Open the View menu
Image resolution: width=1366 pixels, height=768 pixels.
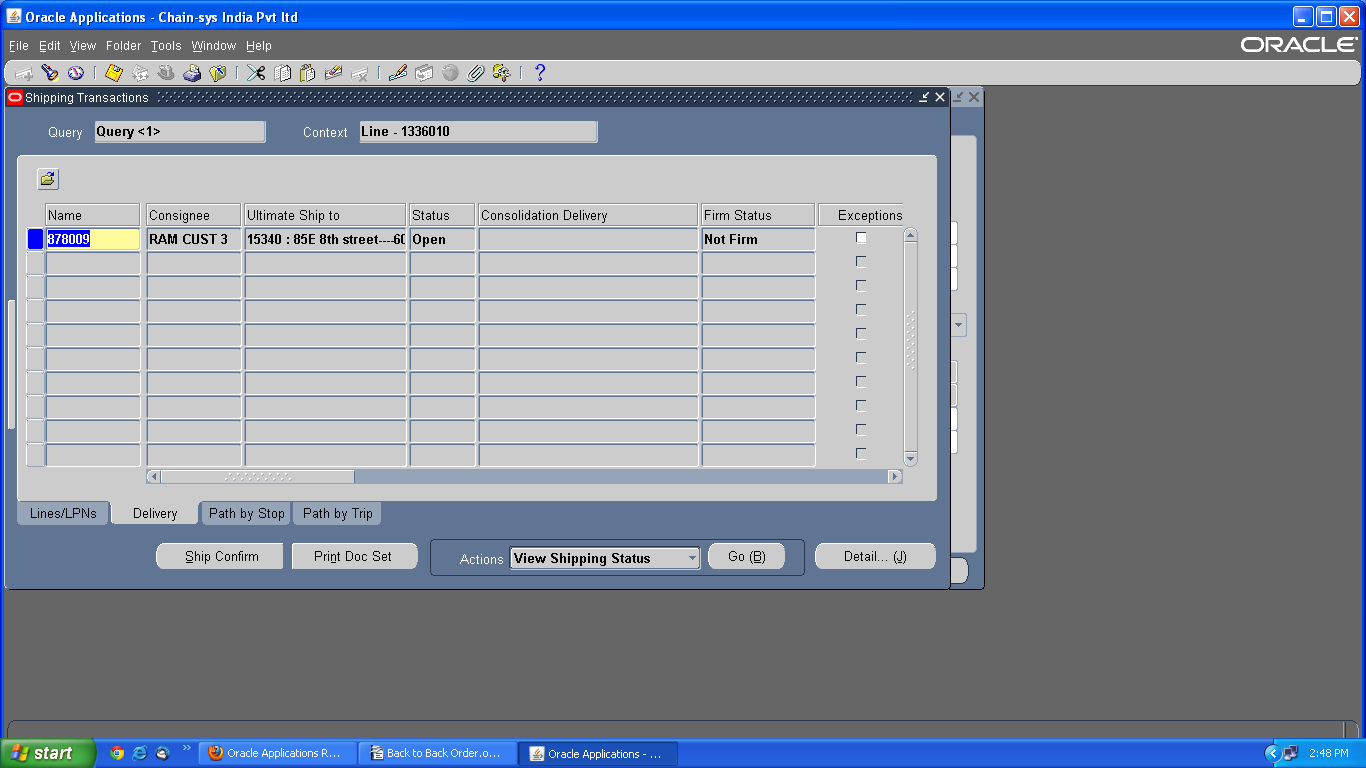[x=83, y=46]
